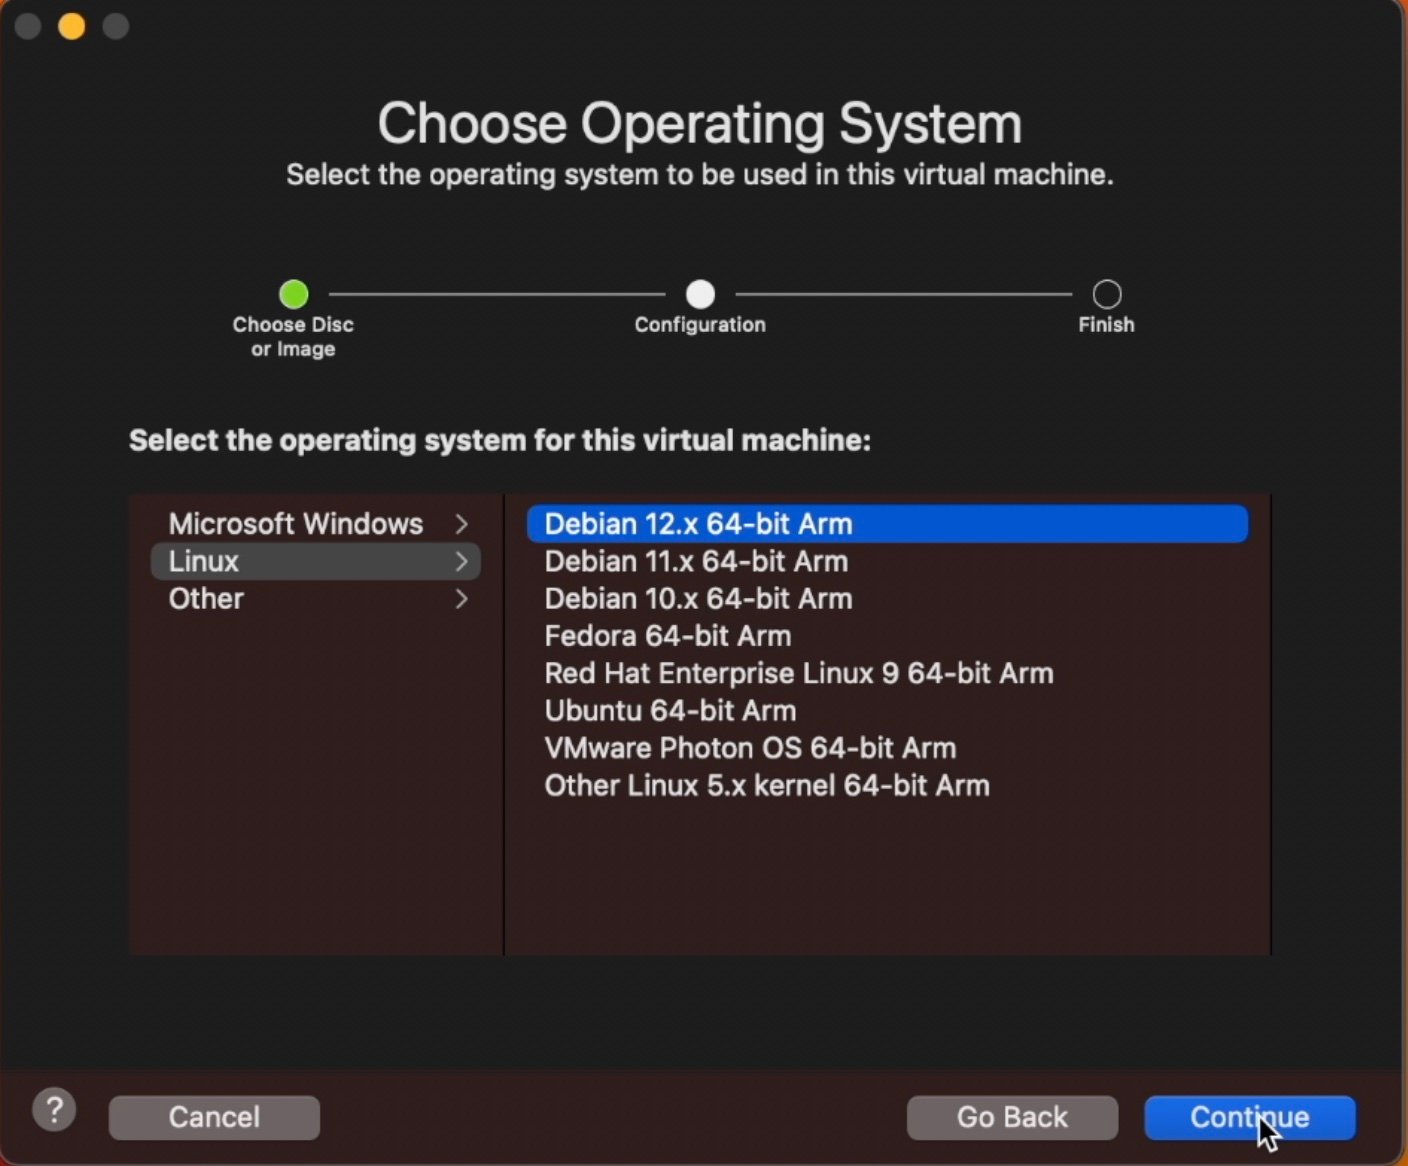Click the Cancel button

pos(214,1117)
